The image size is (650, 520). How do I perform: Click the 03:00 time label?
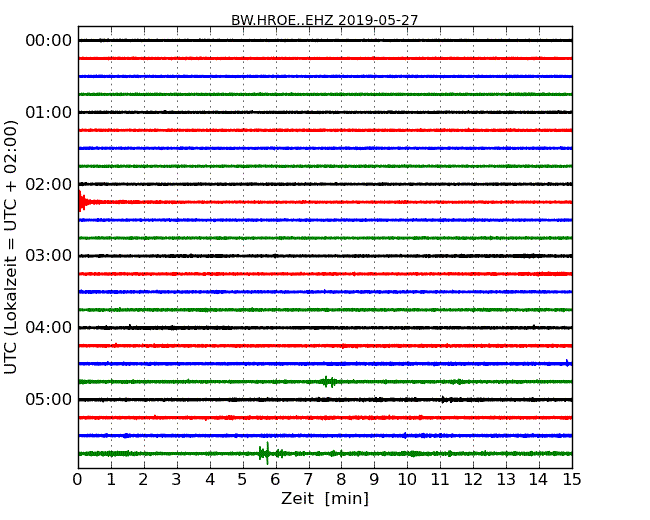pyautogui.click(x=49, y=255)
